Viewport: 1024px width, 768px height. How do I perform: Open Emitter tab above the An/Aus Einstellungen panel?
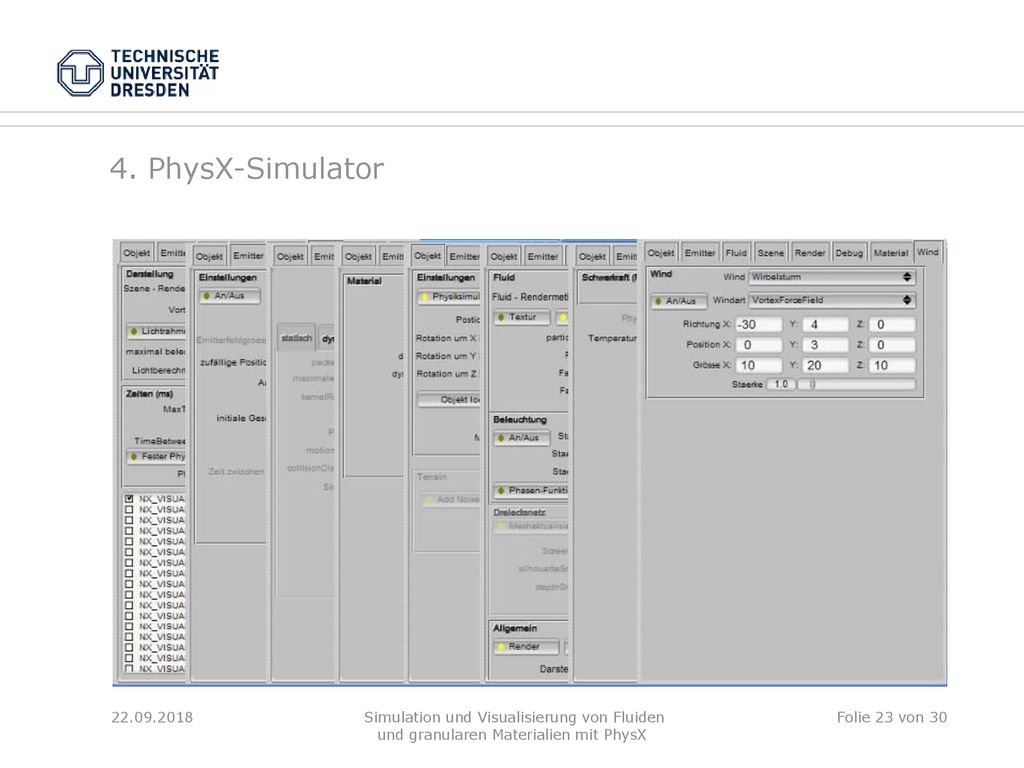(x=248, y=256)
